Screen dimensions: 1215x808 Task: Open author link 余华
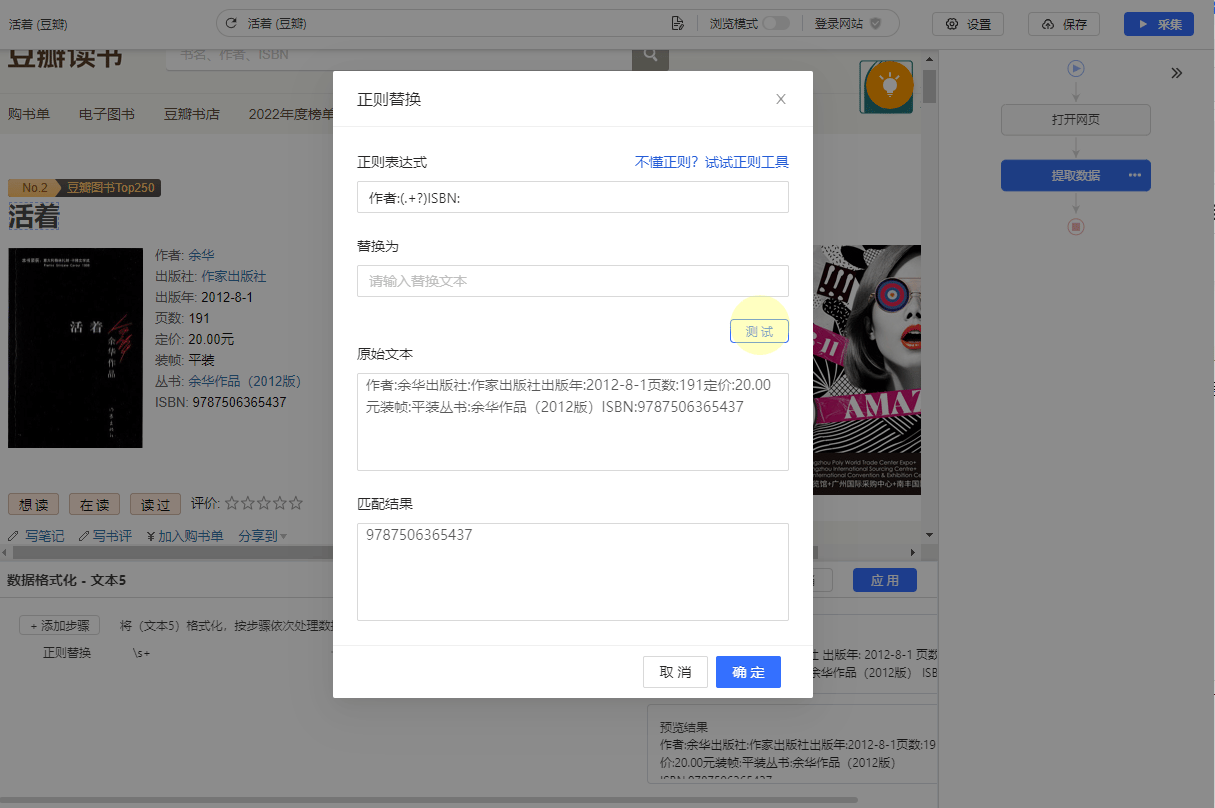(201, 255)
